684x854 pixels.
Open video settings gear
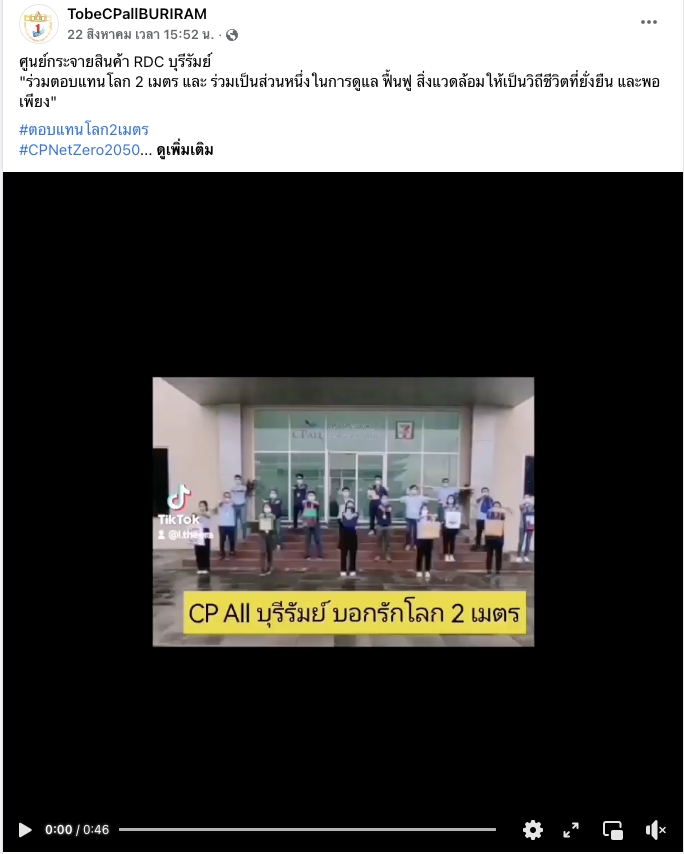(x=533, y=829)
